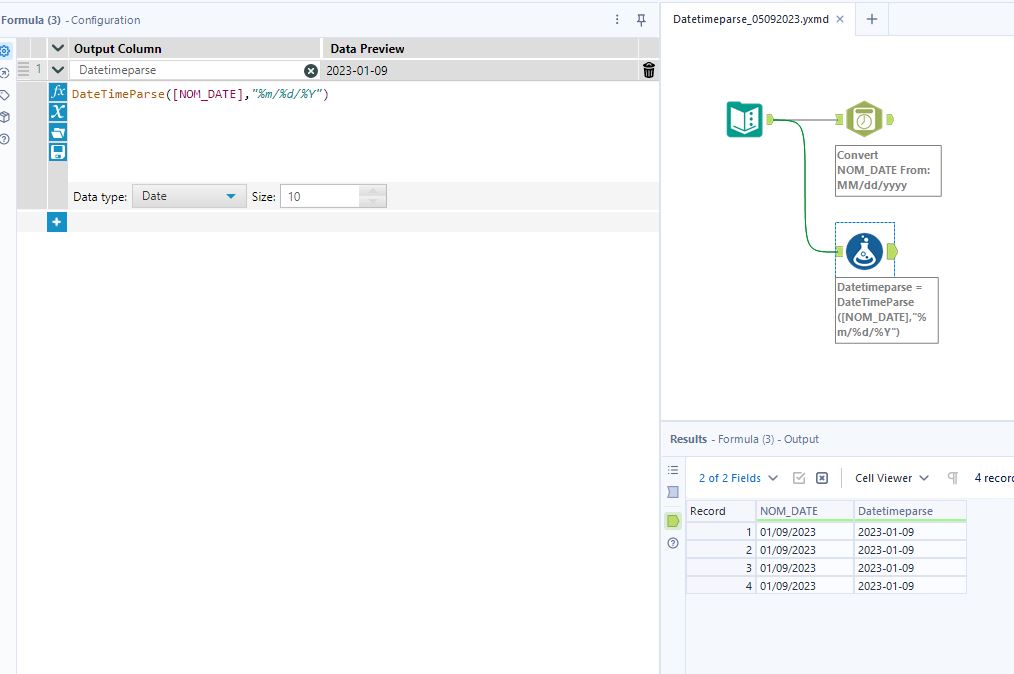
Task: Switch to Datetimeparse_05092023.yxmd tab
Action: point(750,19)
